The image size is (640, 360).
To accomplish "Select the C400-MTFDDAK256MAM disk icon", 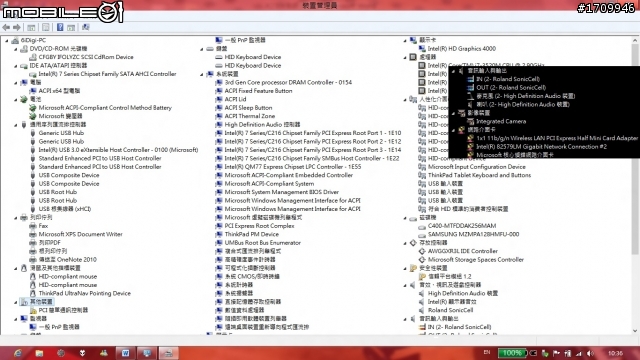I will 422,226.
